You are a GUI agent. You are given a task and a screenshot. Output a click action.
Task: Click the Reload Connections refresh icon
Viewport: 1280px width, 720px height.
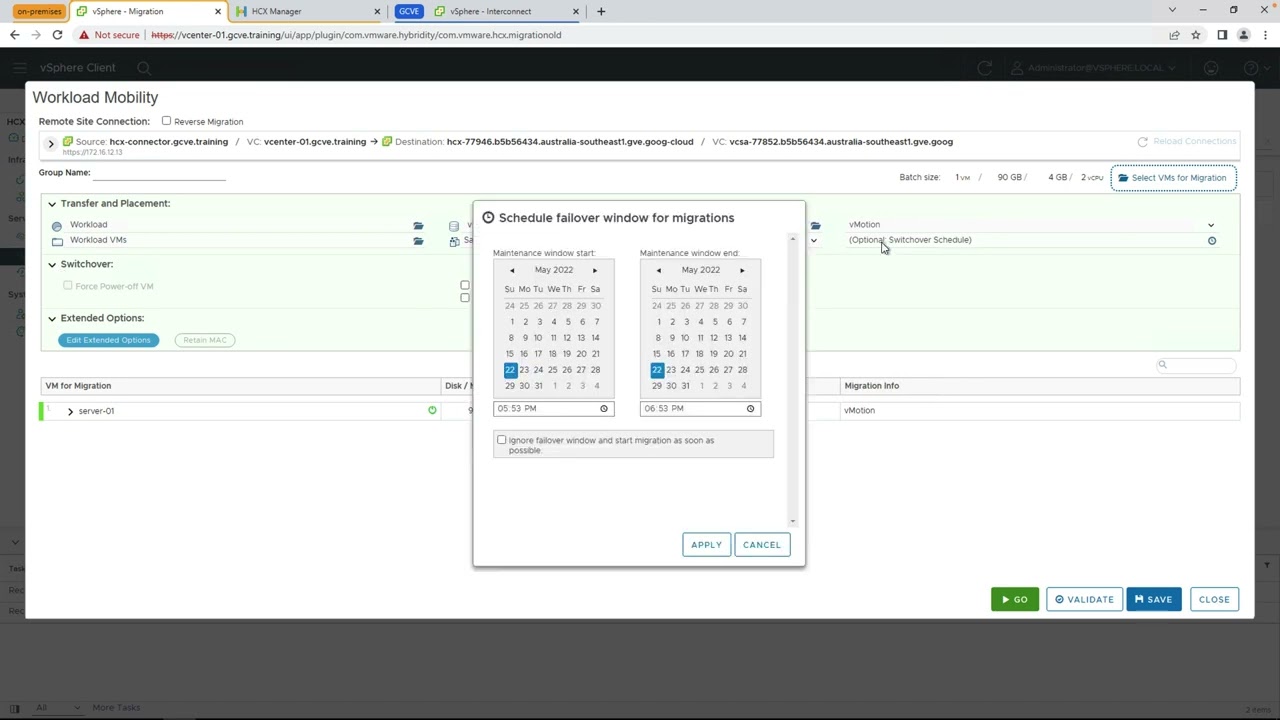coord(1143,141)
